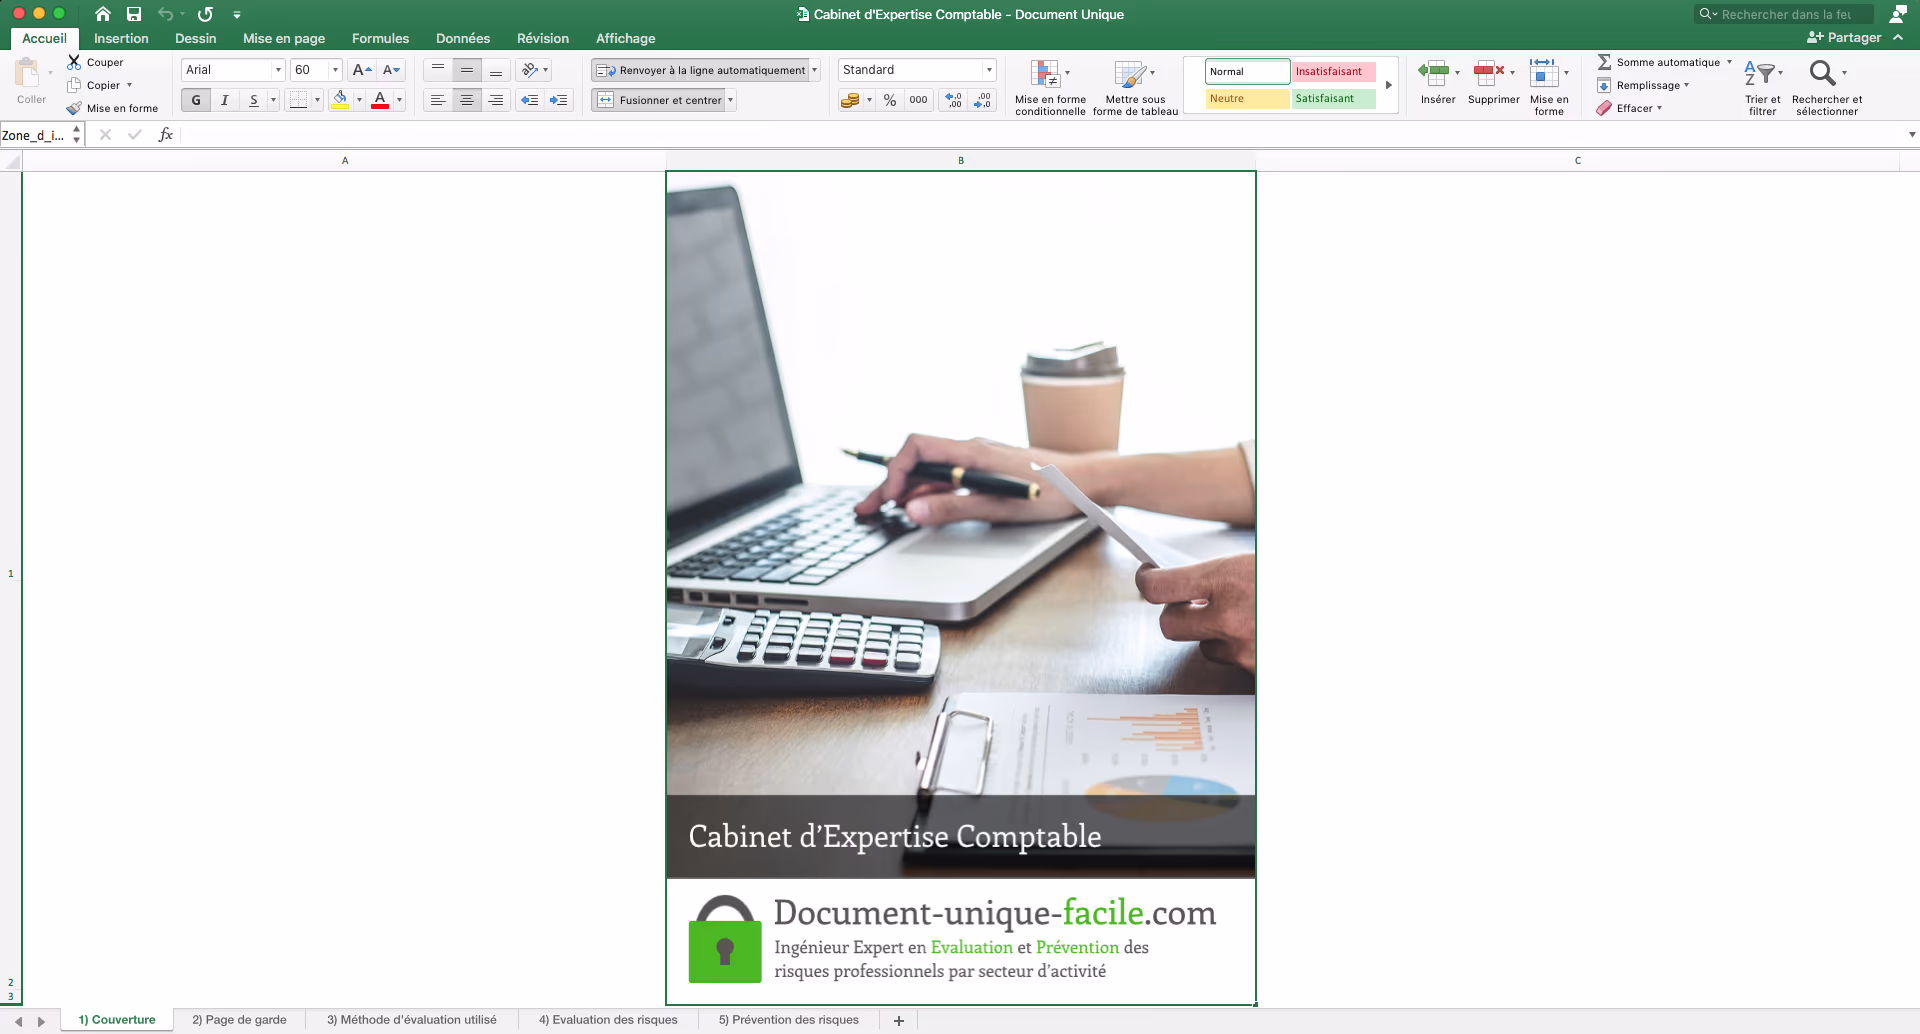This screenshot has width=1920, height=1034.
Task: Expand the formula bar chevron
Action: coord(1912,135)
